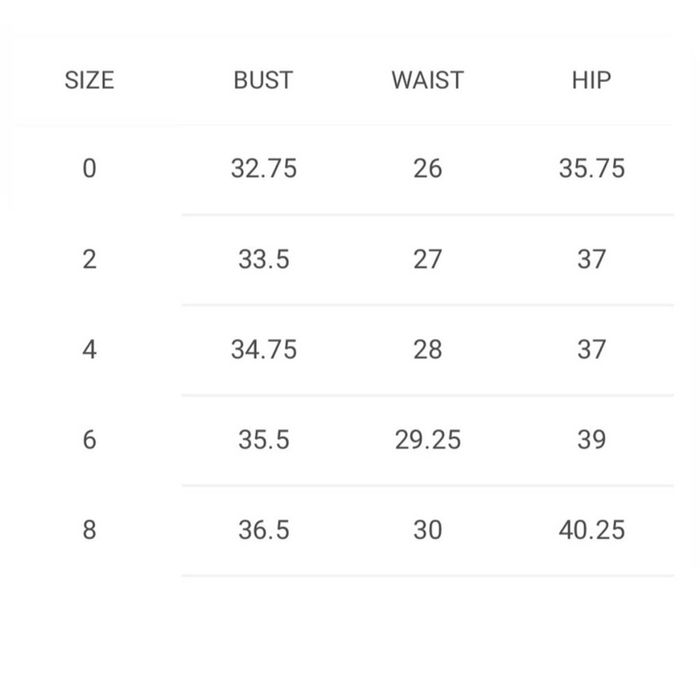700x700 pixels.
Task: Click the hip value 39
Action: coord(591,440)
